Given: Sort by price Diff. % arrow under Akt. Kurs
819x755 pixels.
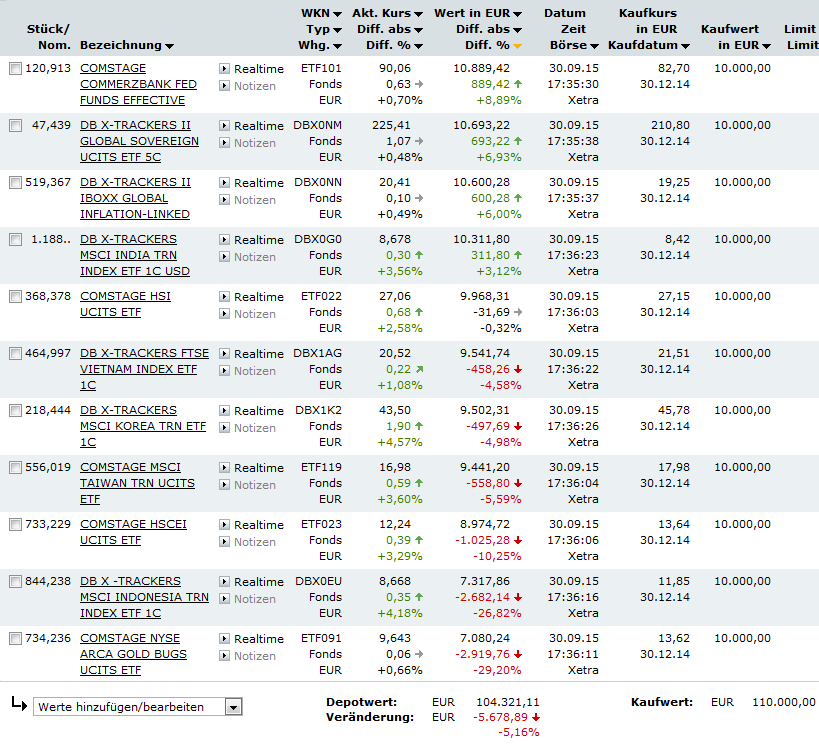Looking at the screenshot, I should pos(418,47).
